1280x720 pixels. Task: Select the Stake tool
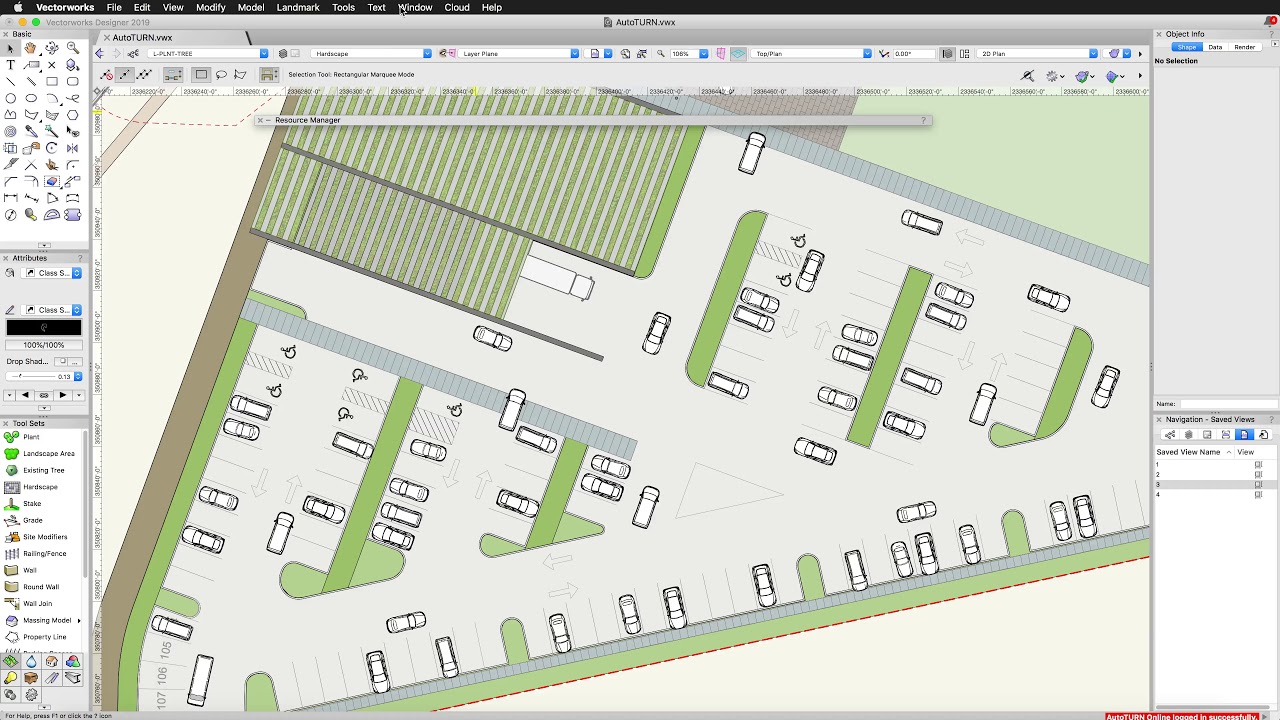point(25,503)
